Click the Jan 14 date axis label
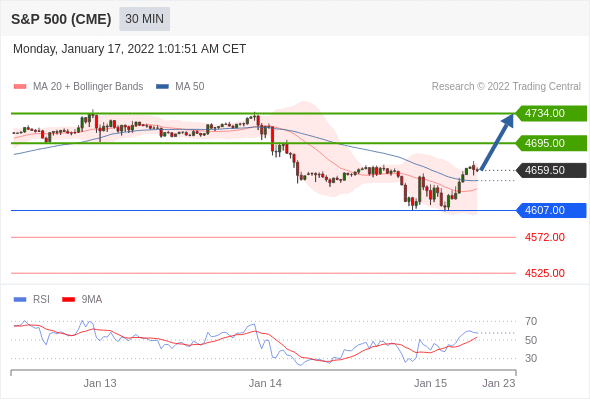Screen dimensions: 590x400 [265, 383]
